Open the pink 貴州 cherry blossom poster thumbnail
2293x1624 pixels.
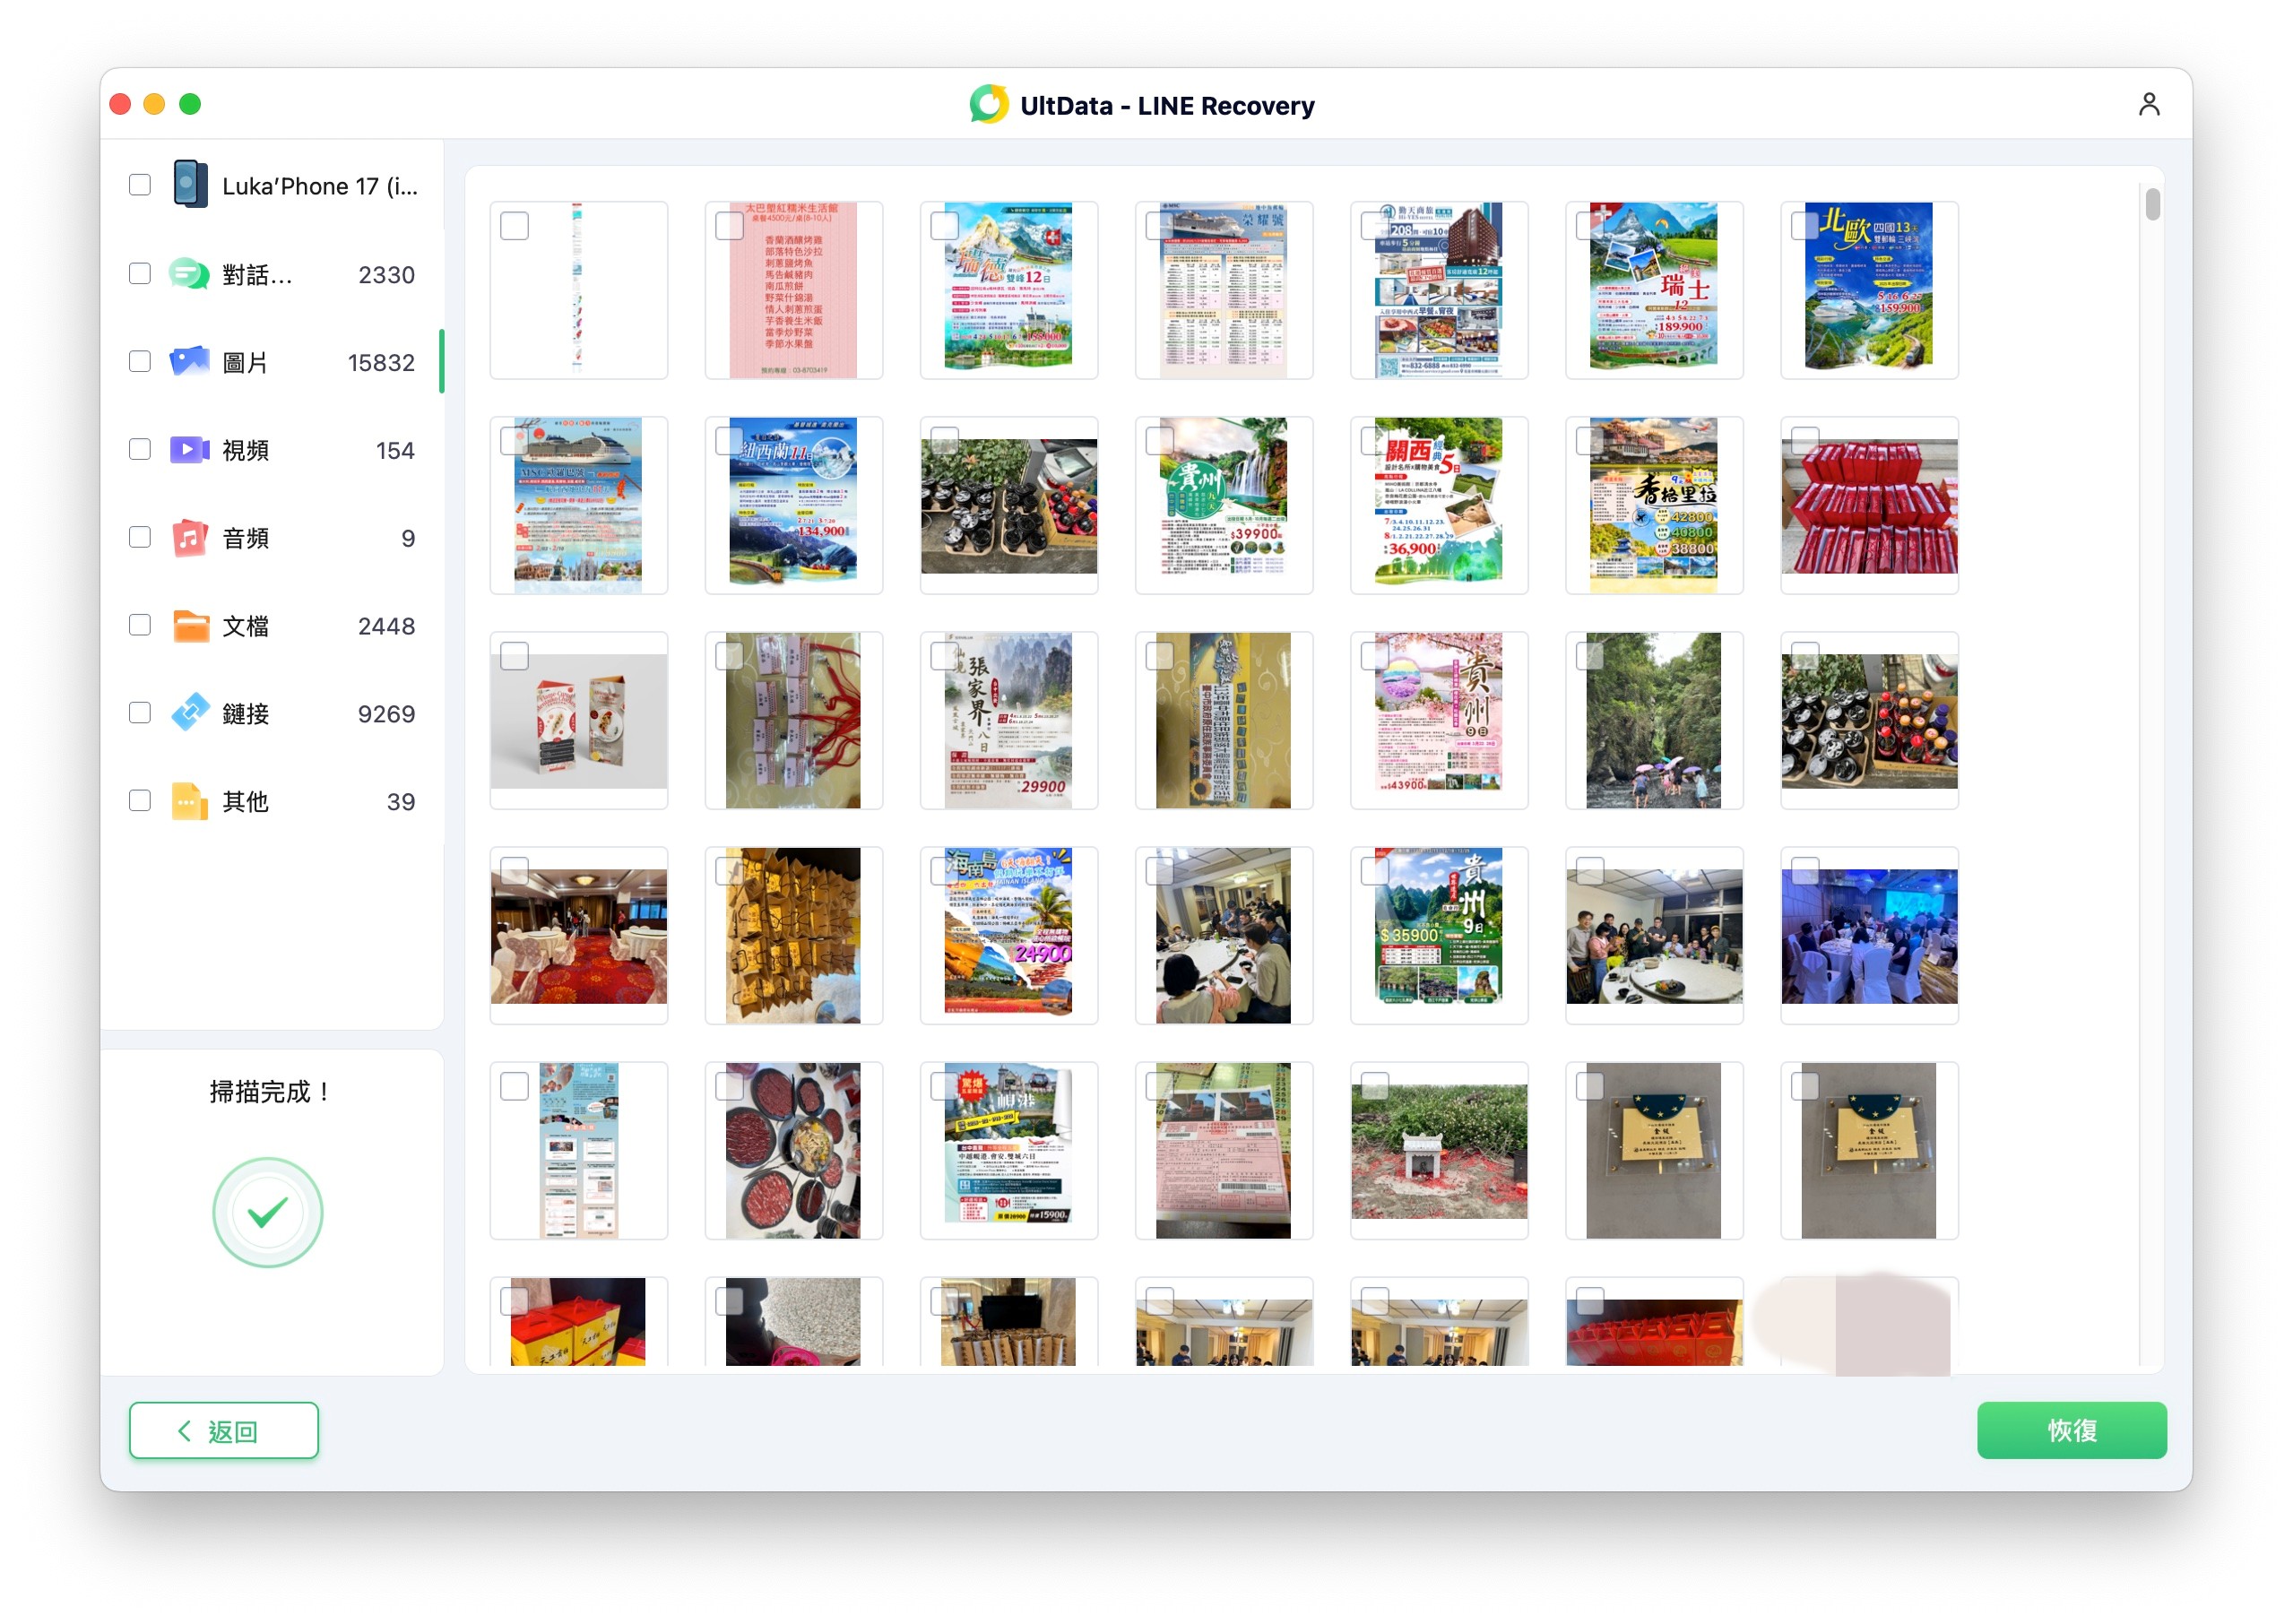pos(1438,719)
